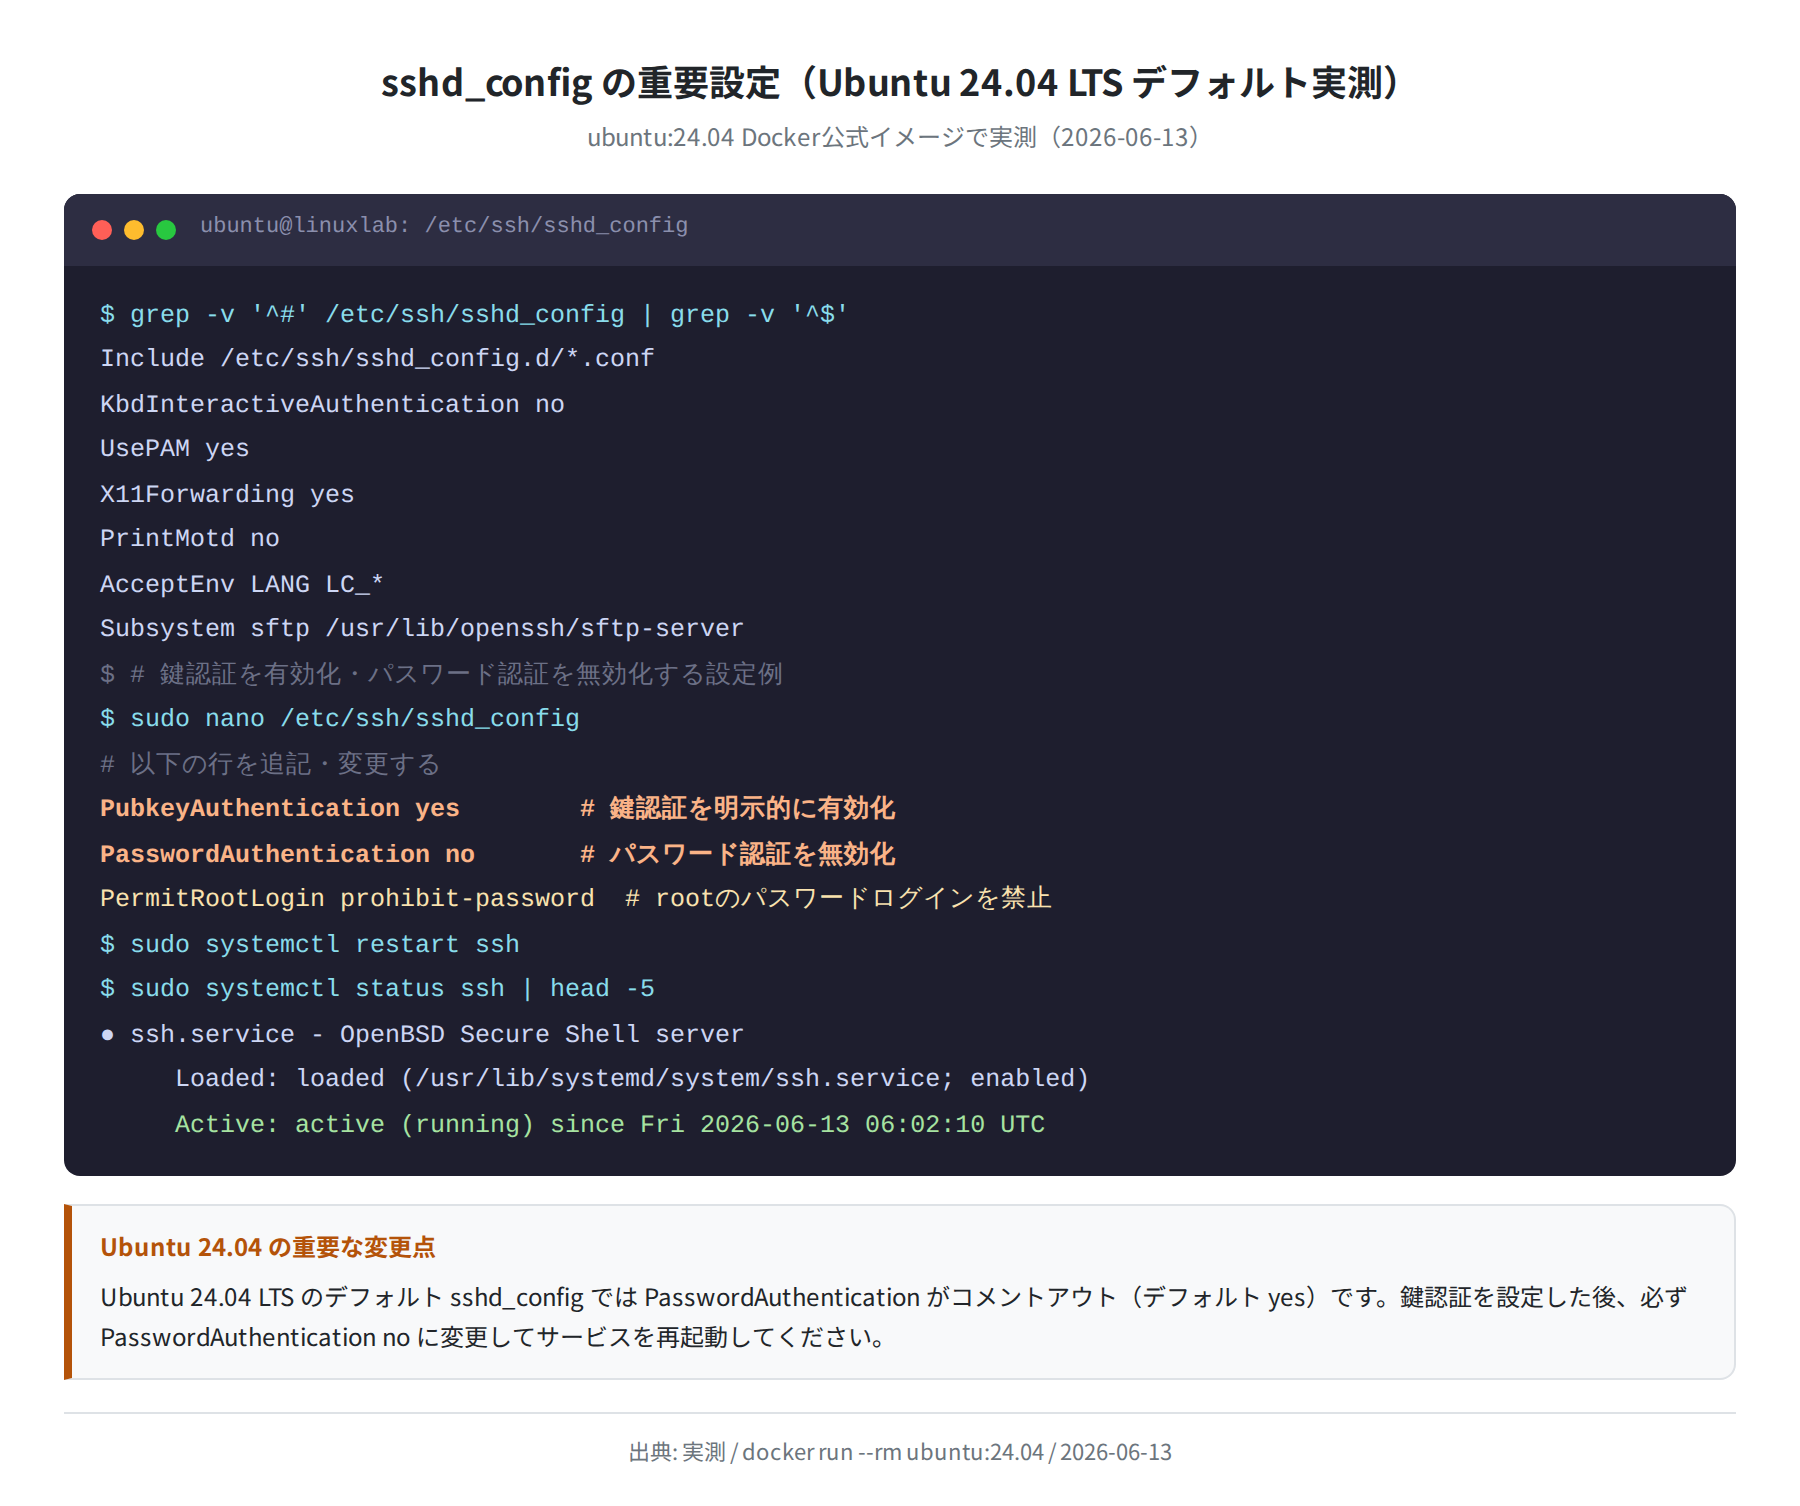Click the comment パスワード認証を無効化

click(738, 854)
